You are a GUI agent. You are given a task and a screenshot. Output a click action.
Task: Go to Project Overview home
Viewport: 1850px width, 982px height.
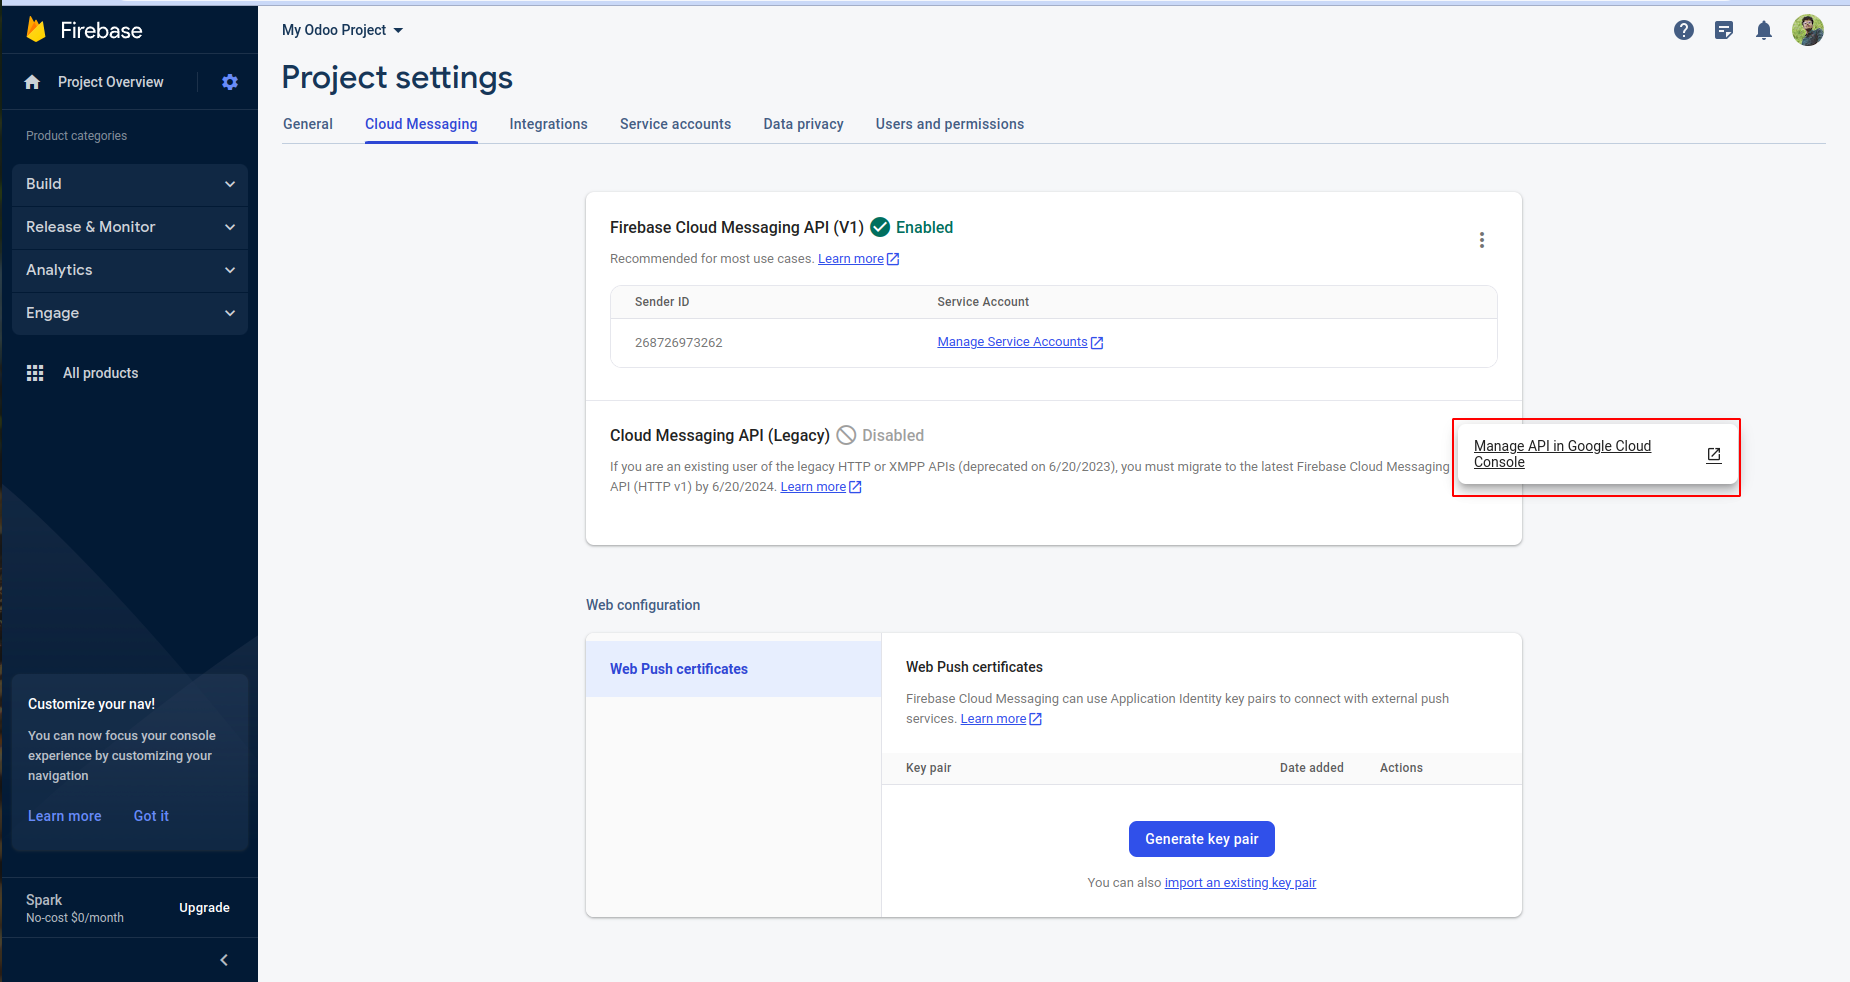coord(110,82)
